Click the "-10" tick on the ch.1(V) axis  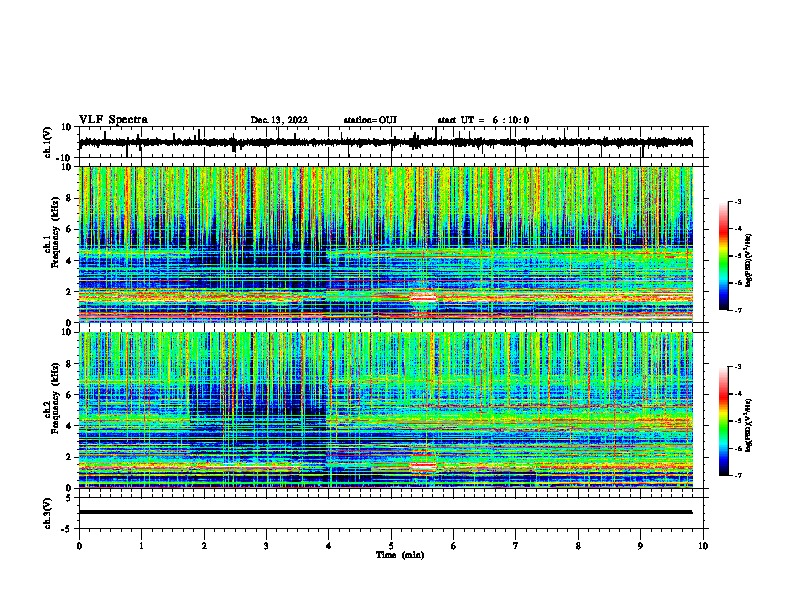point(65,158)
